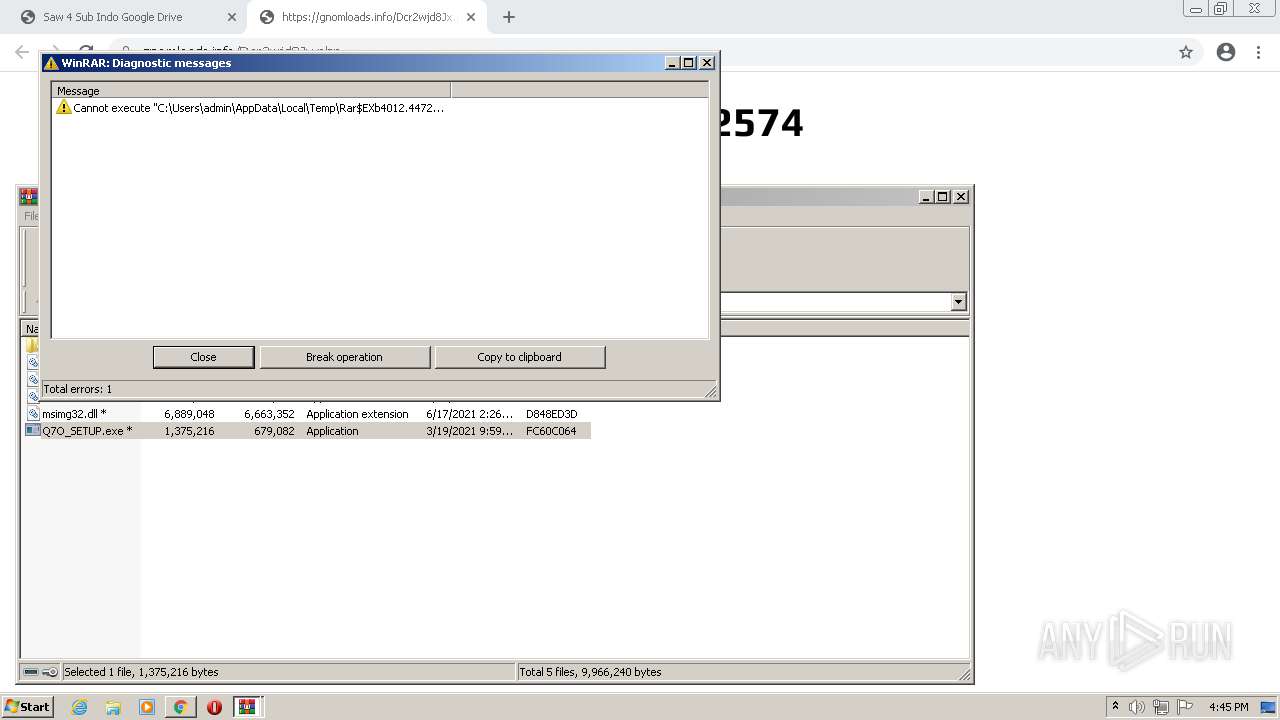Maximize the Diagnostic messages window
The width and height of the screenshot is (1280, 720).
[x=689, y=63]
